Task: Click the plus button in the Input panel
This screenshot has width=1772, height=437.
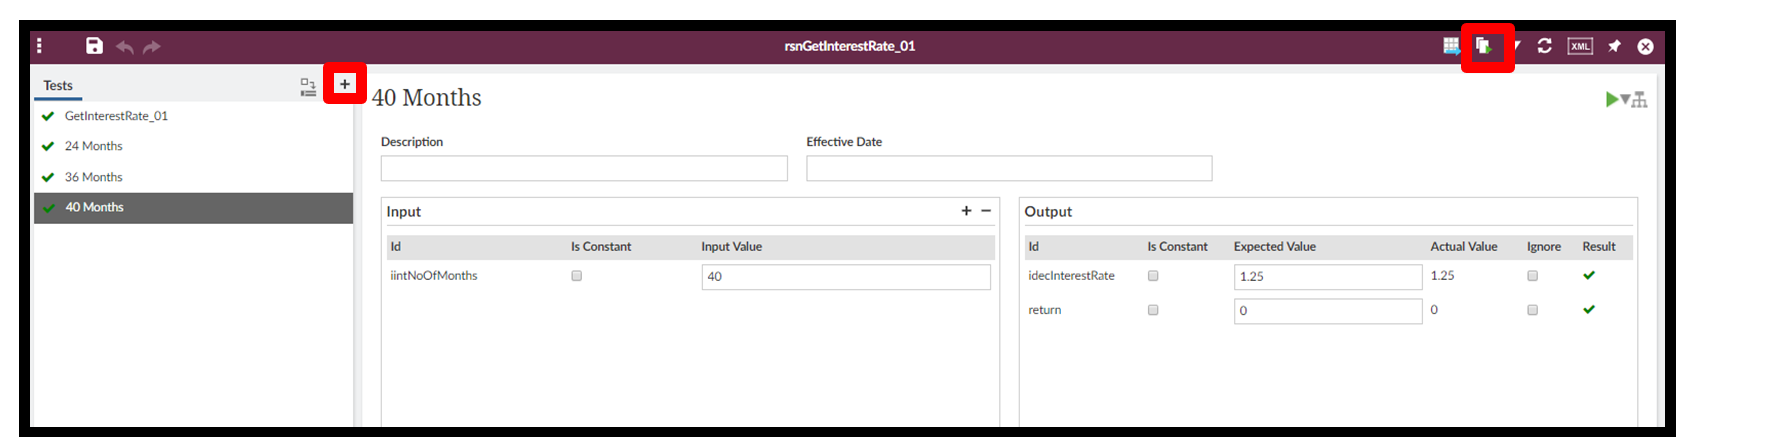Action: [x=966, y=211]
